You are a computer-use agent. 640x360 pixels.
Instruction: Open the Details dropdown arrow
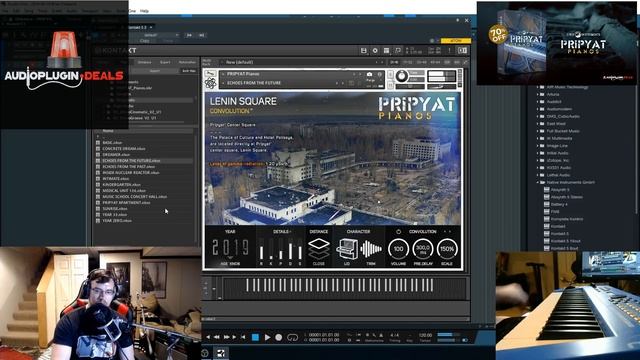(x=290, y=232)
